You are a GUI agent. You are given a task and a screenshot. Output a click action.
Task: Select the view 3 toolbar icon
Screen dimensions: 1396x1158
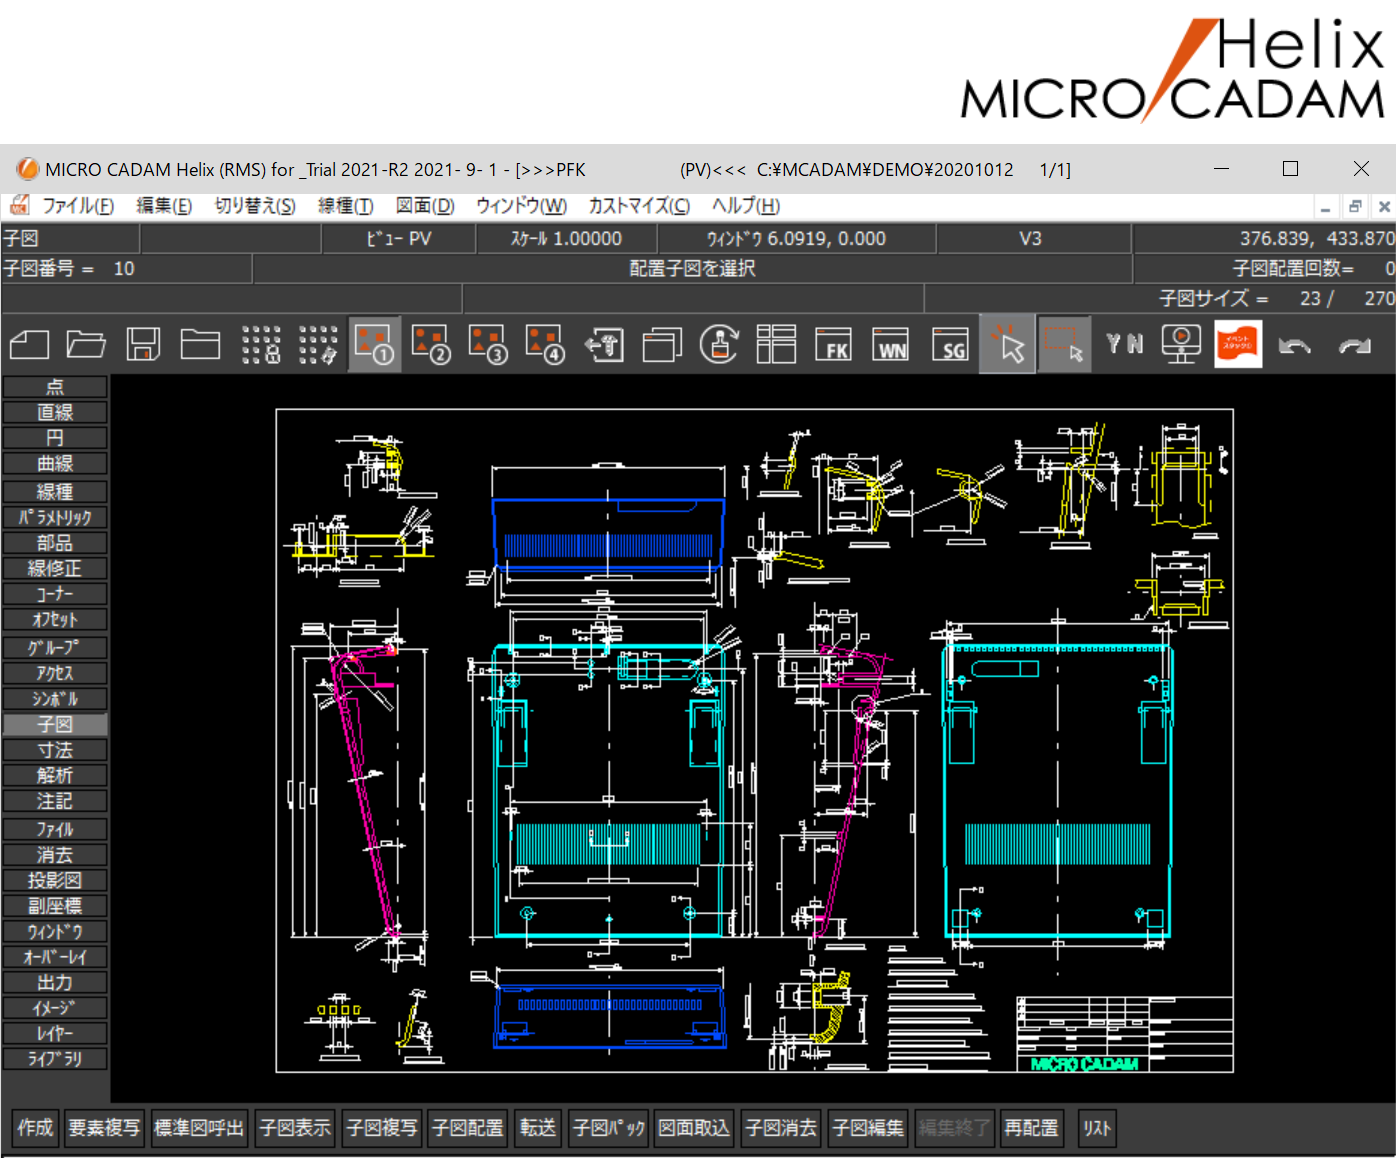click(489, 345)
